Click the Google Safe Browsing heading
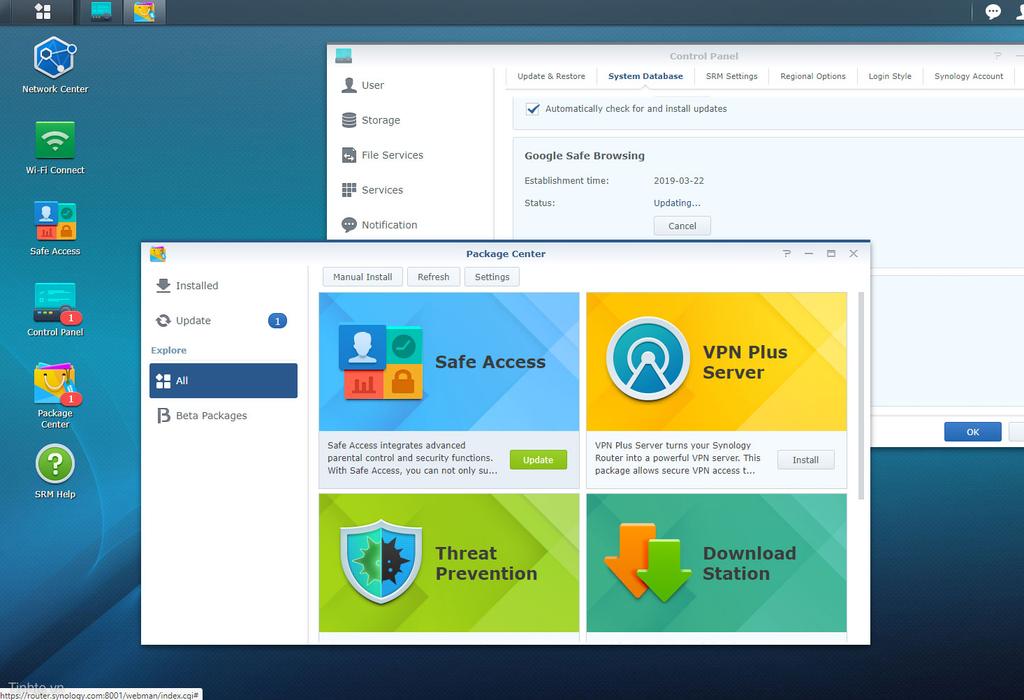Viewport: 1024px width, 700px height. click(584, 155)
